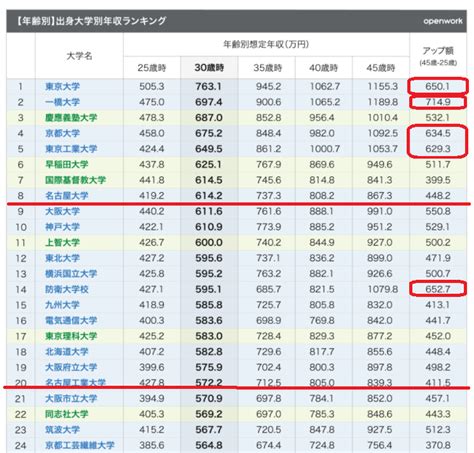Select the 1079.8 value for 防衛大学校

click(382, 289)
